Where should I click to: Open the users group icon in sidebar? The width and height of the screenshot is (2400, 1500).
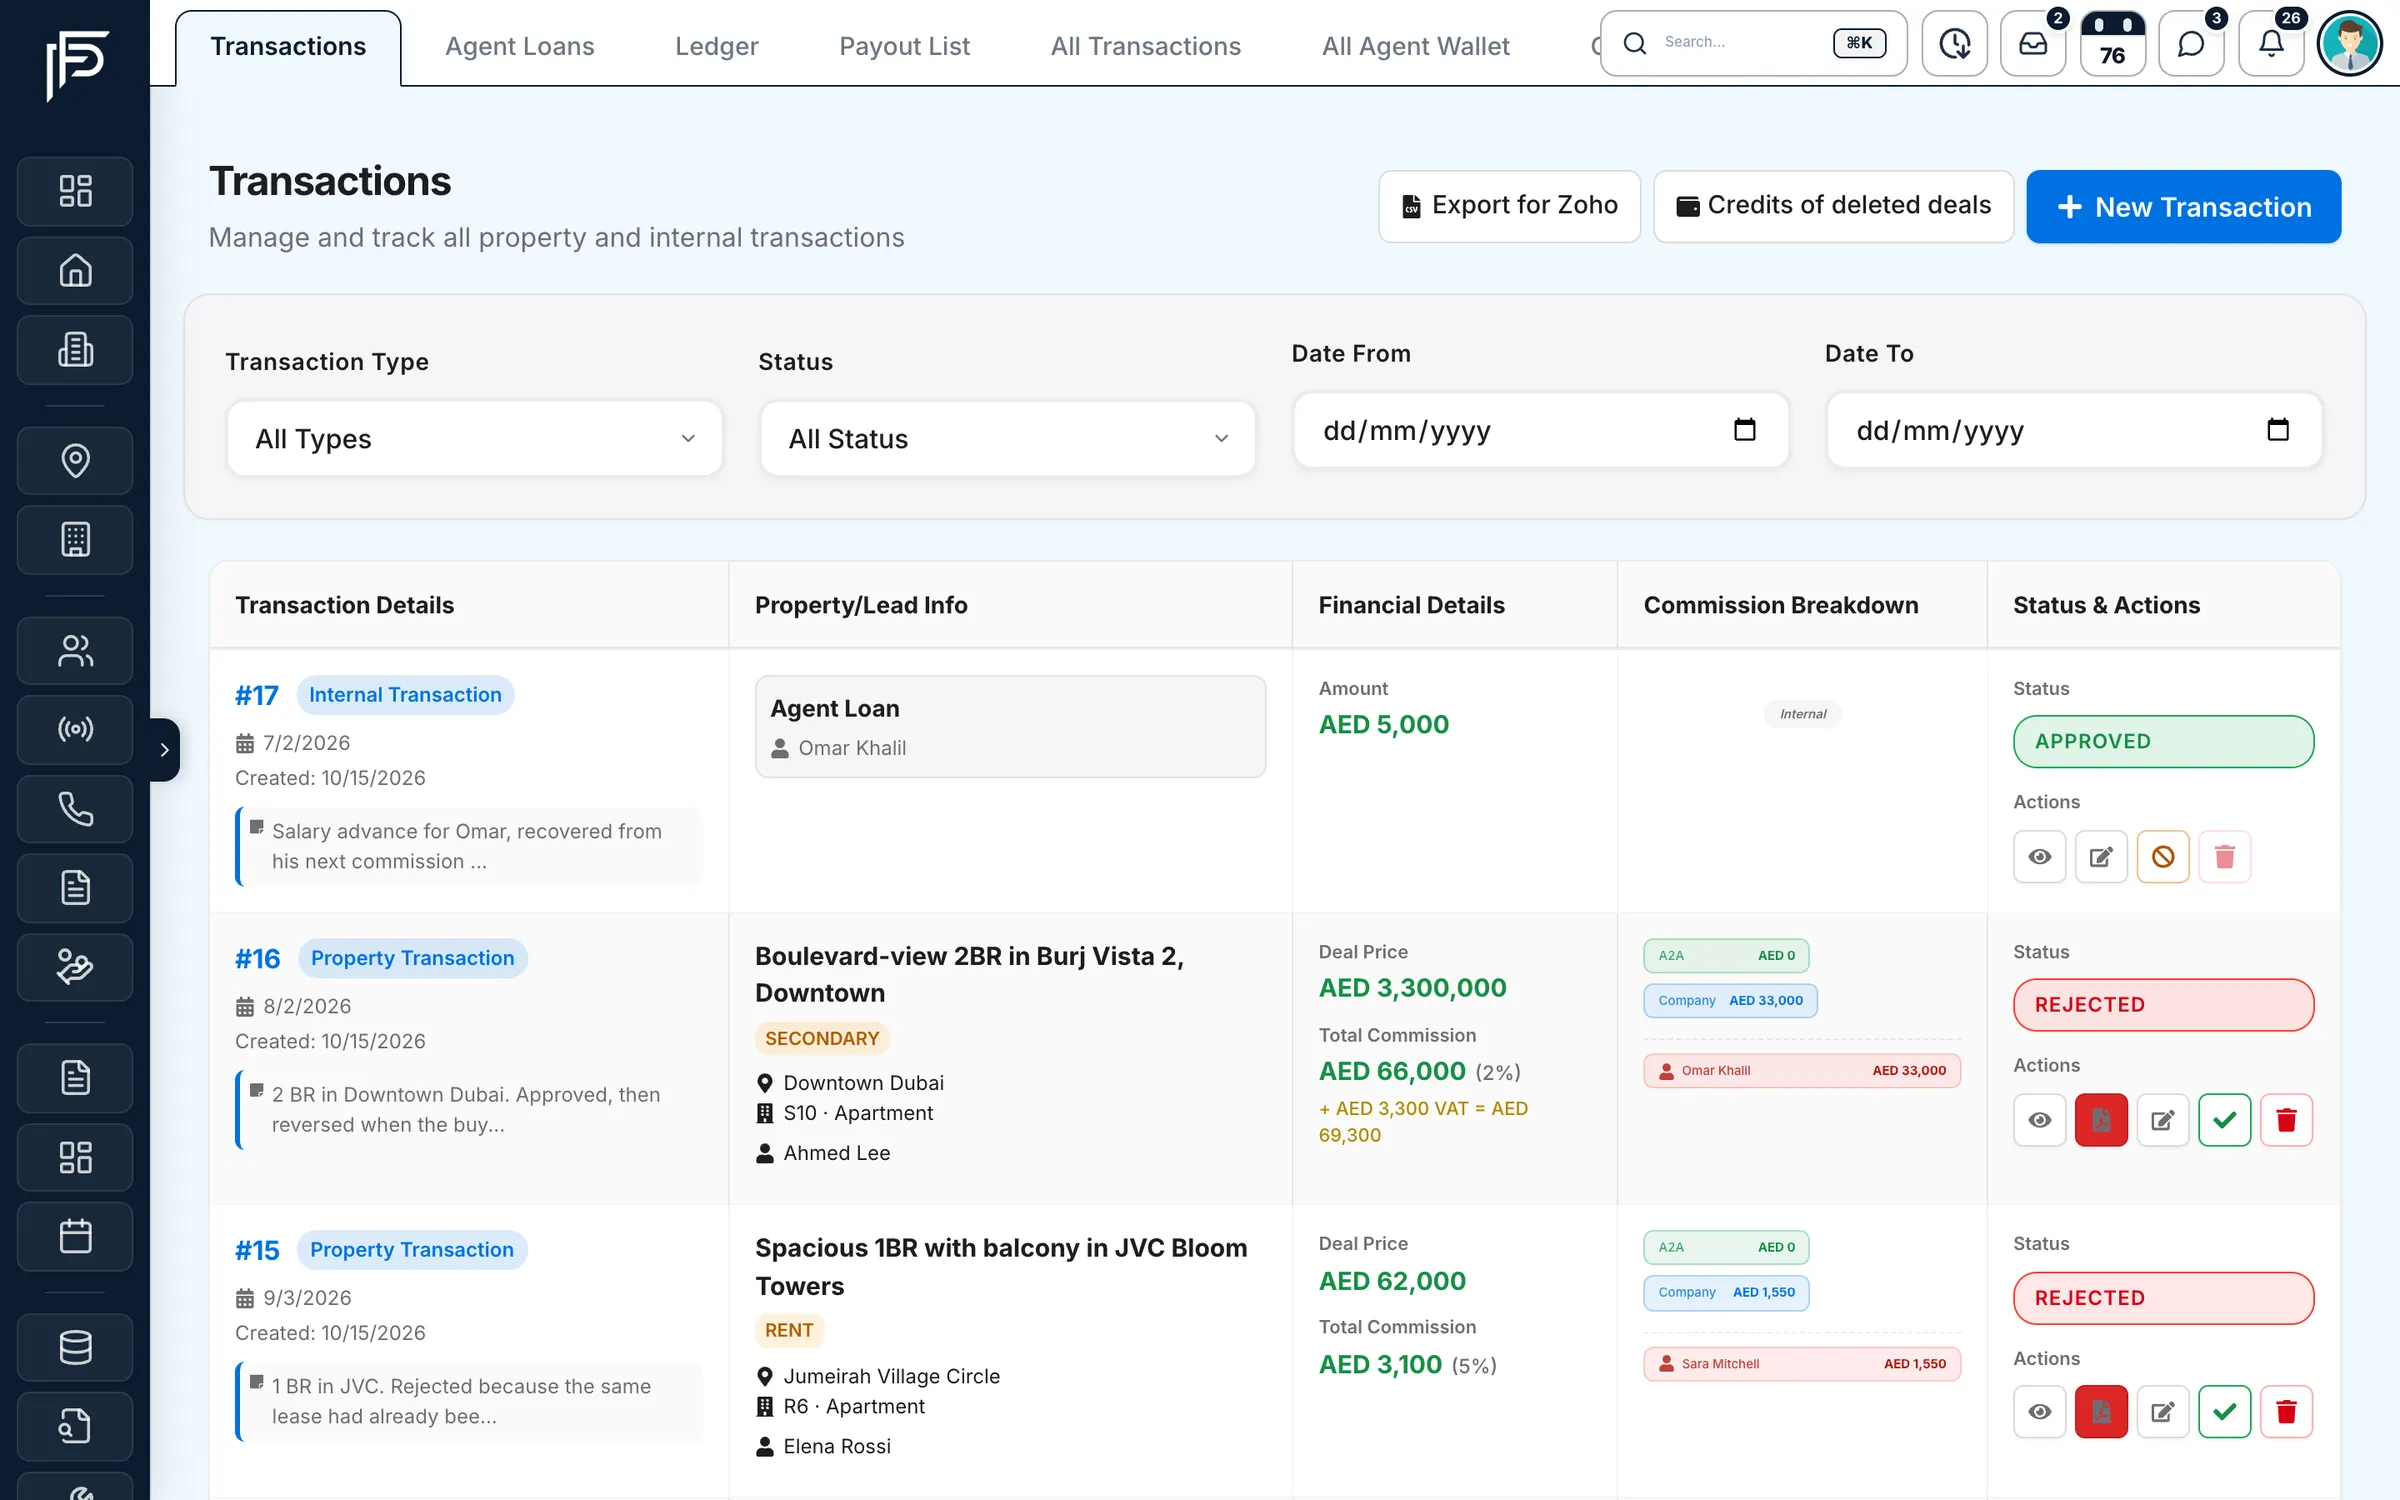[75, 650]
